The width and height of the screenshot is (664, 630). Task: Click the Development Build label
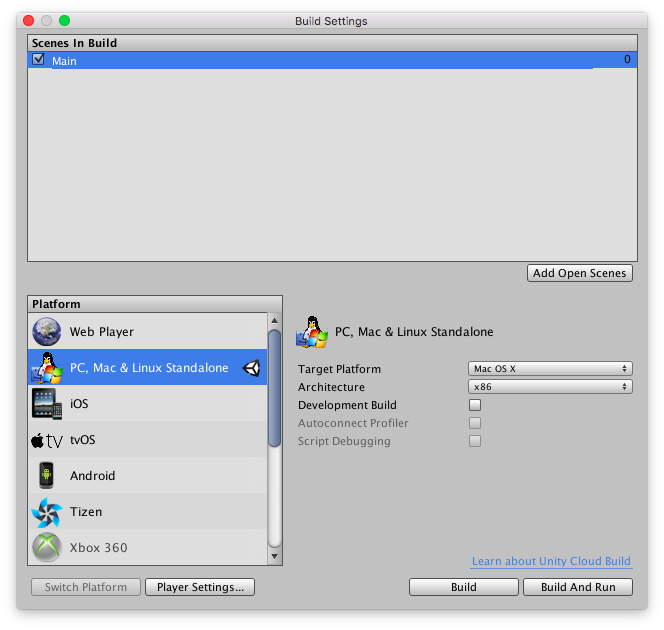tap(347, 405)
